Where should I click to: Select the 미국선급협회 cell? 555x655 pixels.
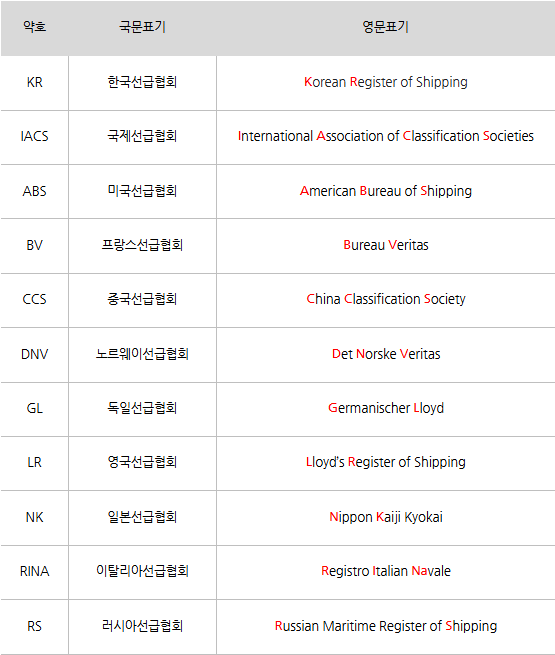click(x=142, y=191)
